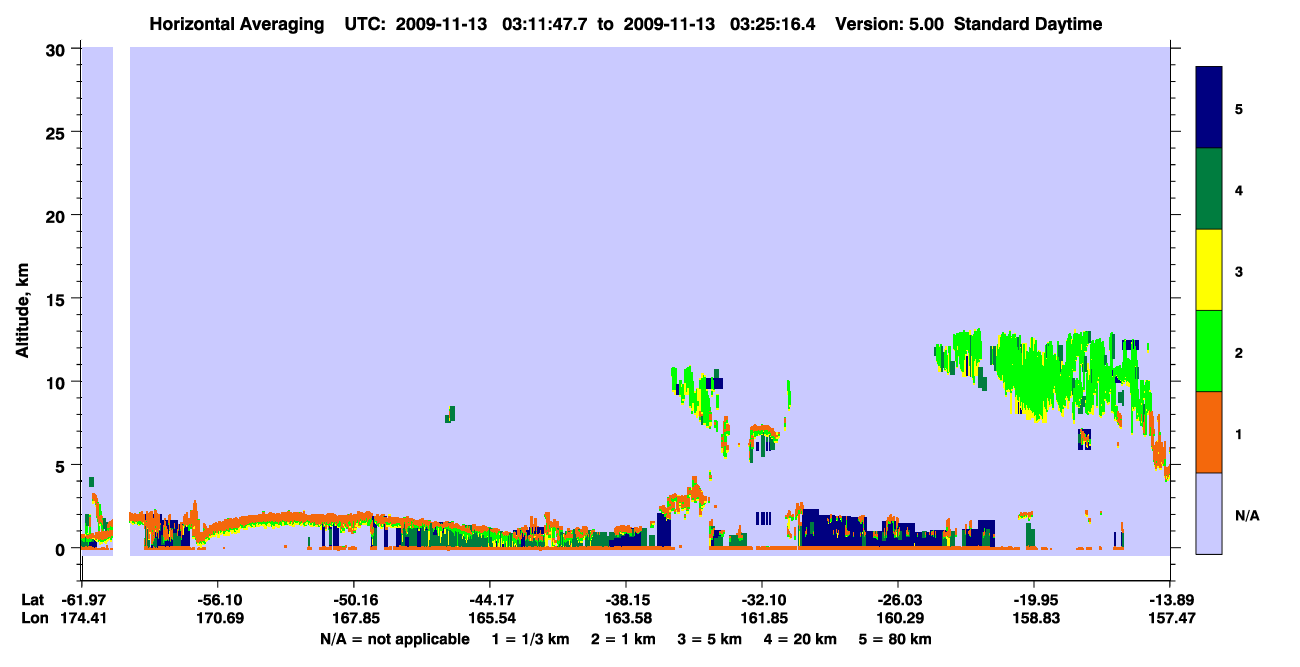The height and width of the screenshot is (667, 1300).
Task: Click legend text '4 = 20 km'
Action: coord(802,639)
